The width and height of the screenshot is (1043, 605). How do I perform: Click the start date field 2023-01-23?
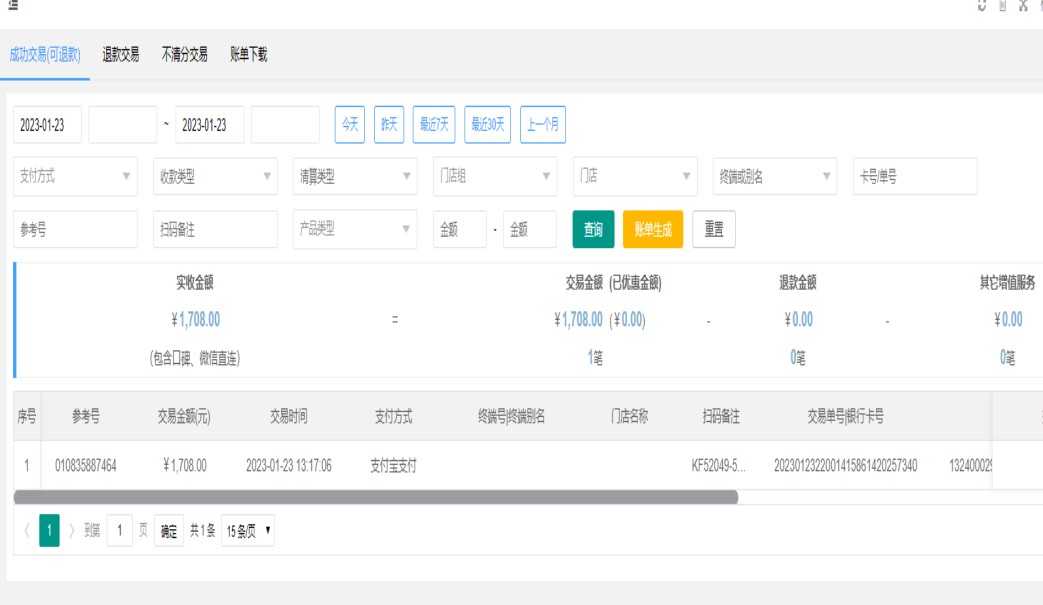(x=47, y=125)
